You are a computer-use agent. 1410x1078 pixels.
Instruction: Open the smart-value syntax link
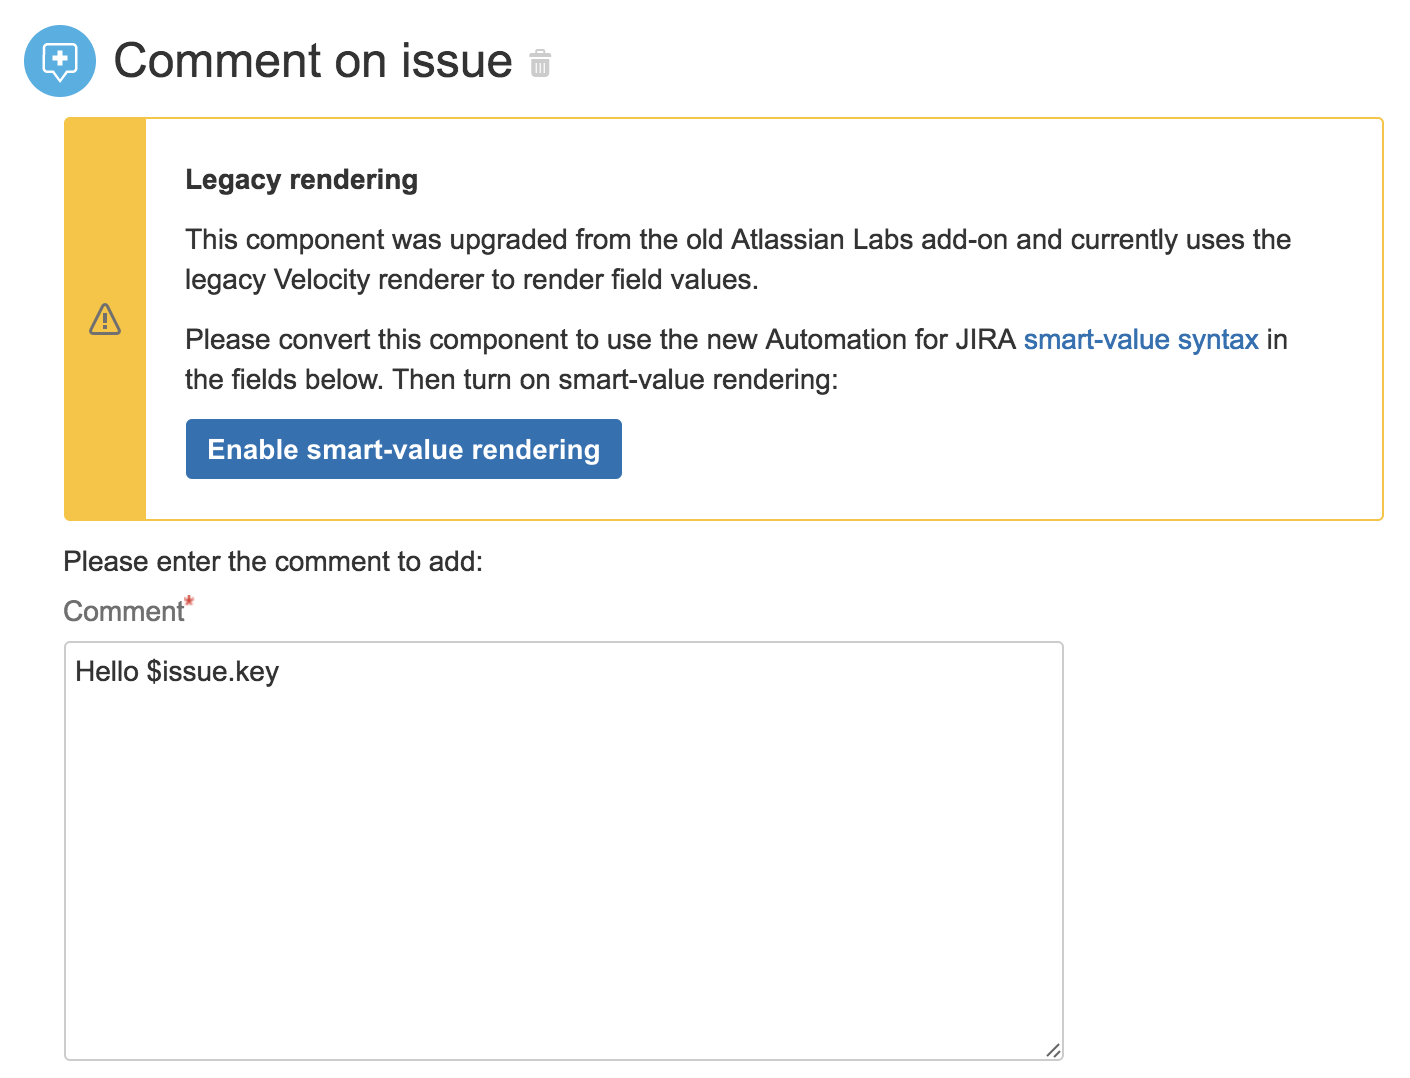(1140, 340)
